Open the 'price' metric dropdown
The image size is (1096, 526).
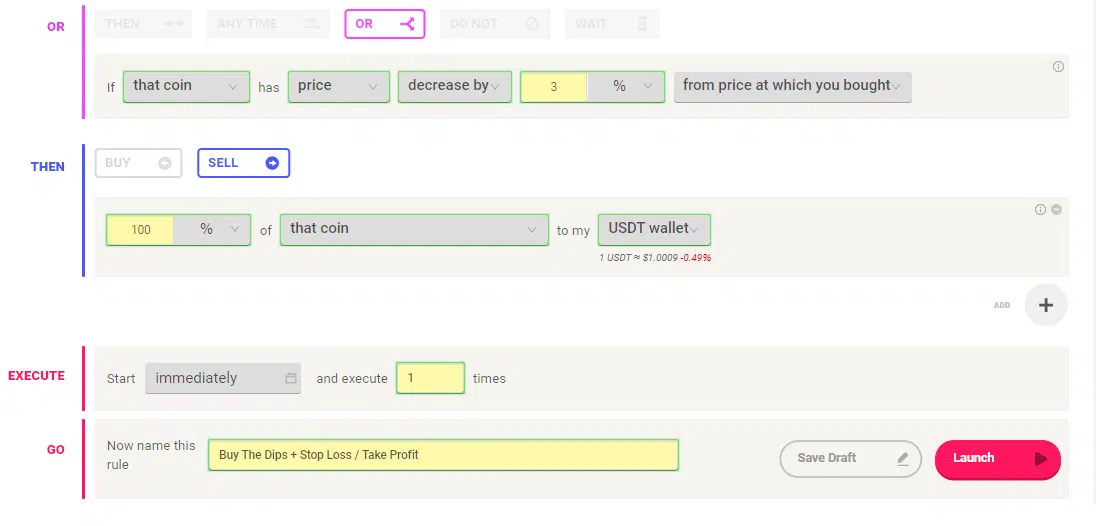pyautogui.click(x=338, y=87)
